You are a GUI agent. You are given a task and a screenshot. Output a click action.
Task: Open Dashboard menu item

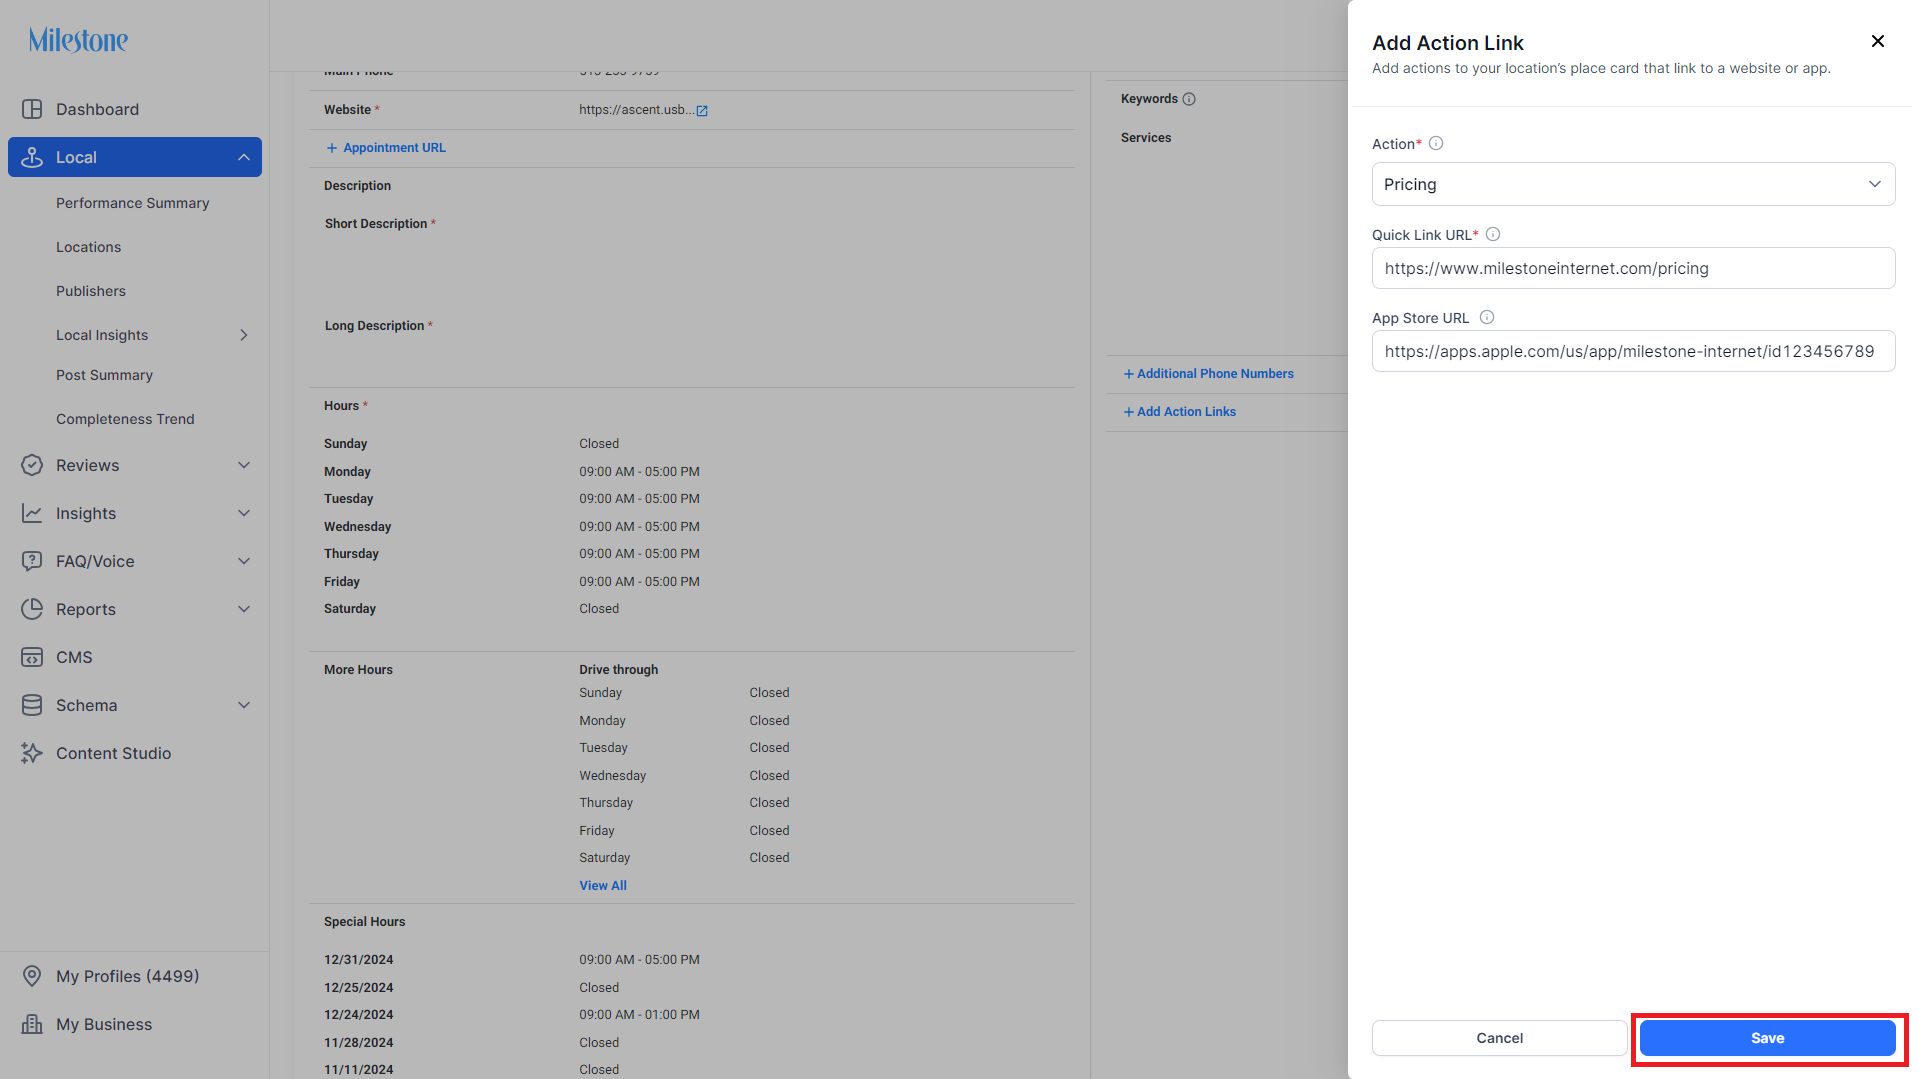click(x=97, y=109)
